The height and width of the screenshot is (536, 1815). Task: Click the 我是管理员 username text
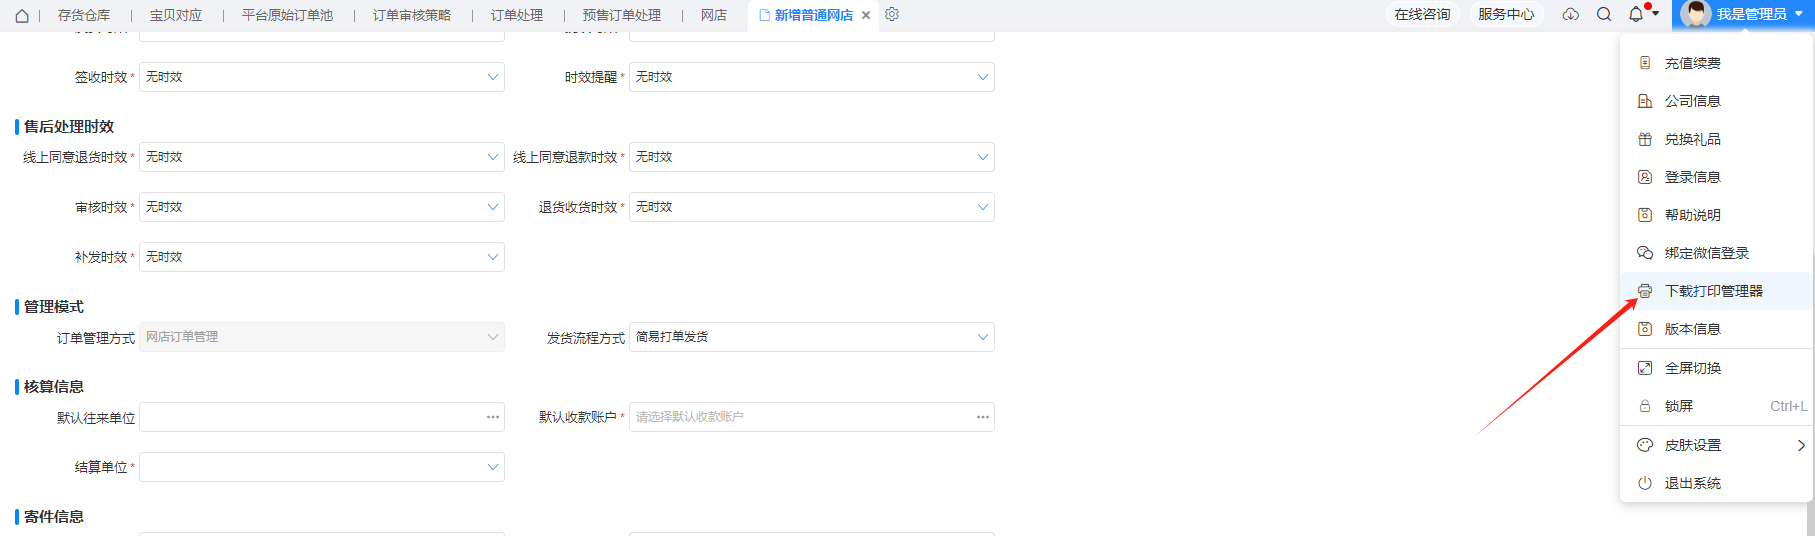(x=1751, y=14)
